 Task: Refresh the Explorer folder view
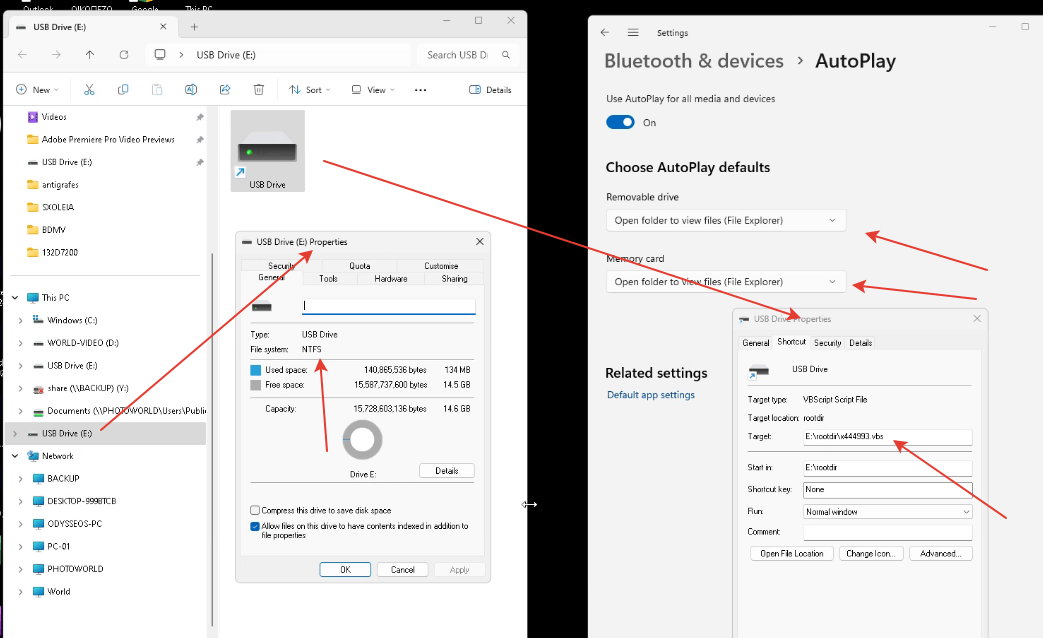click(x=124, y=55)
